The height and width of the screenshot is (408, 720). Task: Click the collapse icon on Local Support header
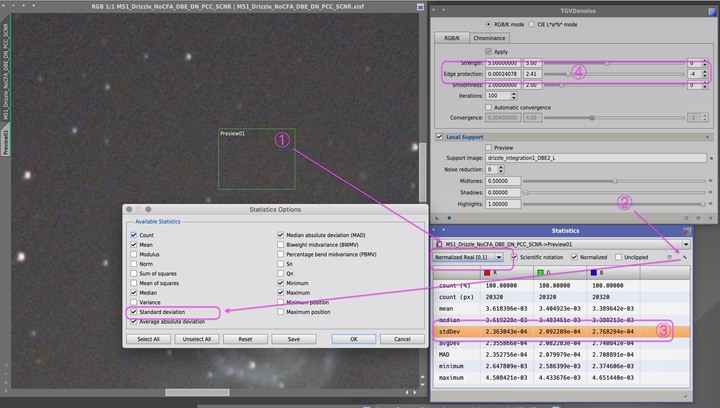pos(707,137)
